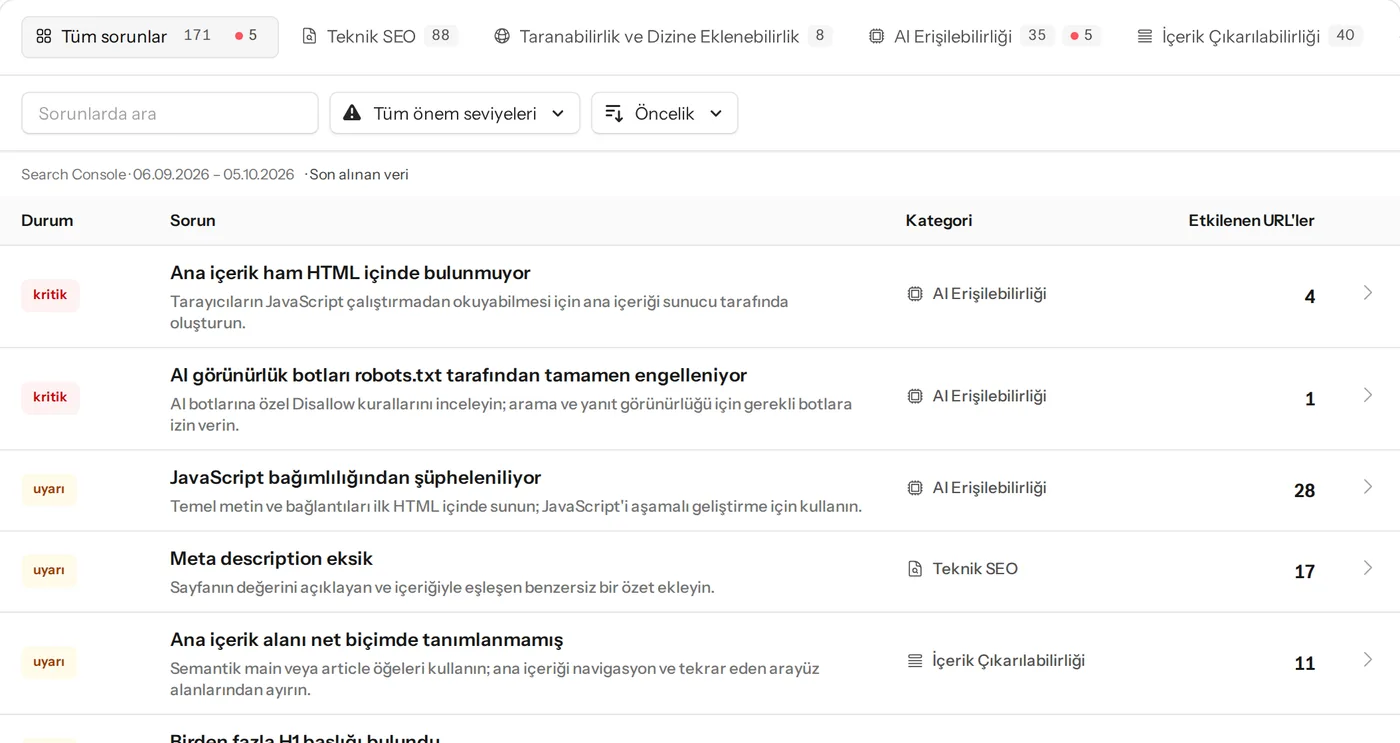Click the document icon on Teknik SEO tab

[x=310, y=36]
